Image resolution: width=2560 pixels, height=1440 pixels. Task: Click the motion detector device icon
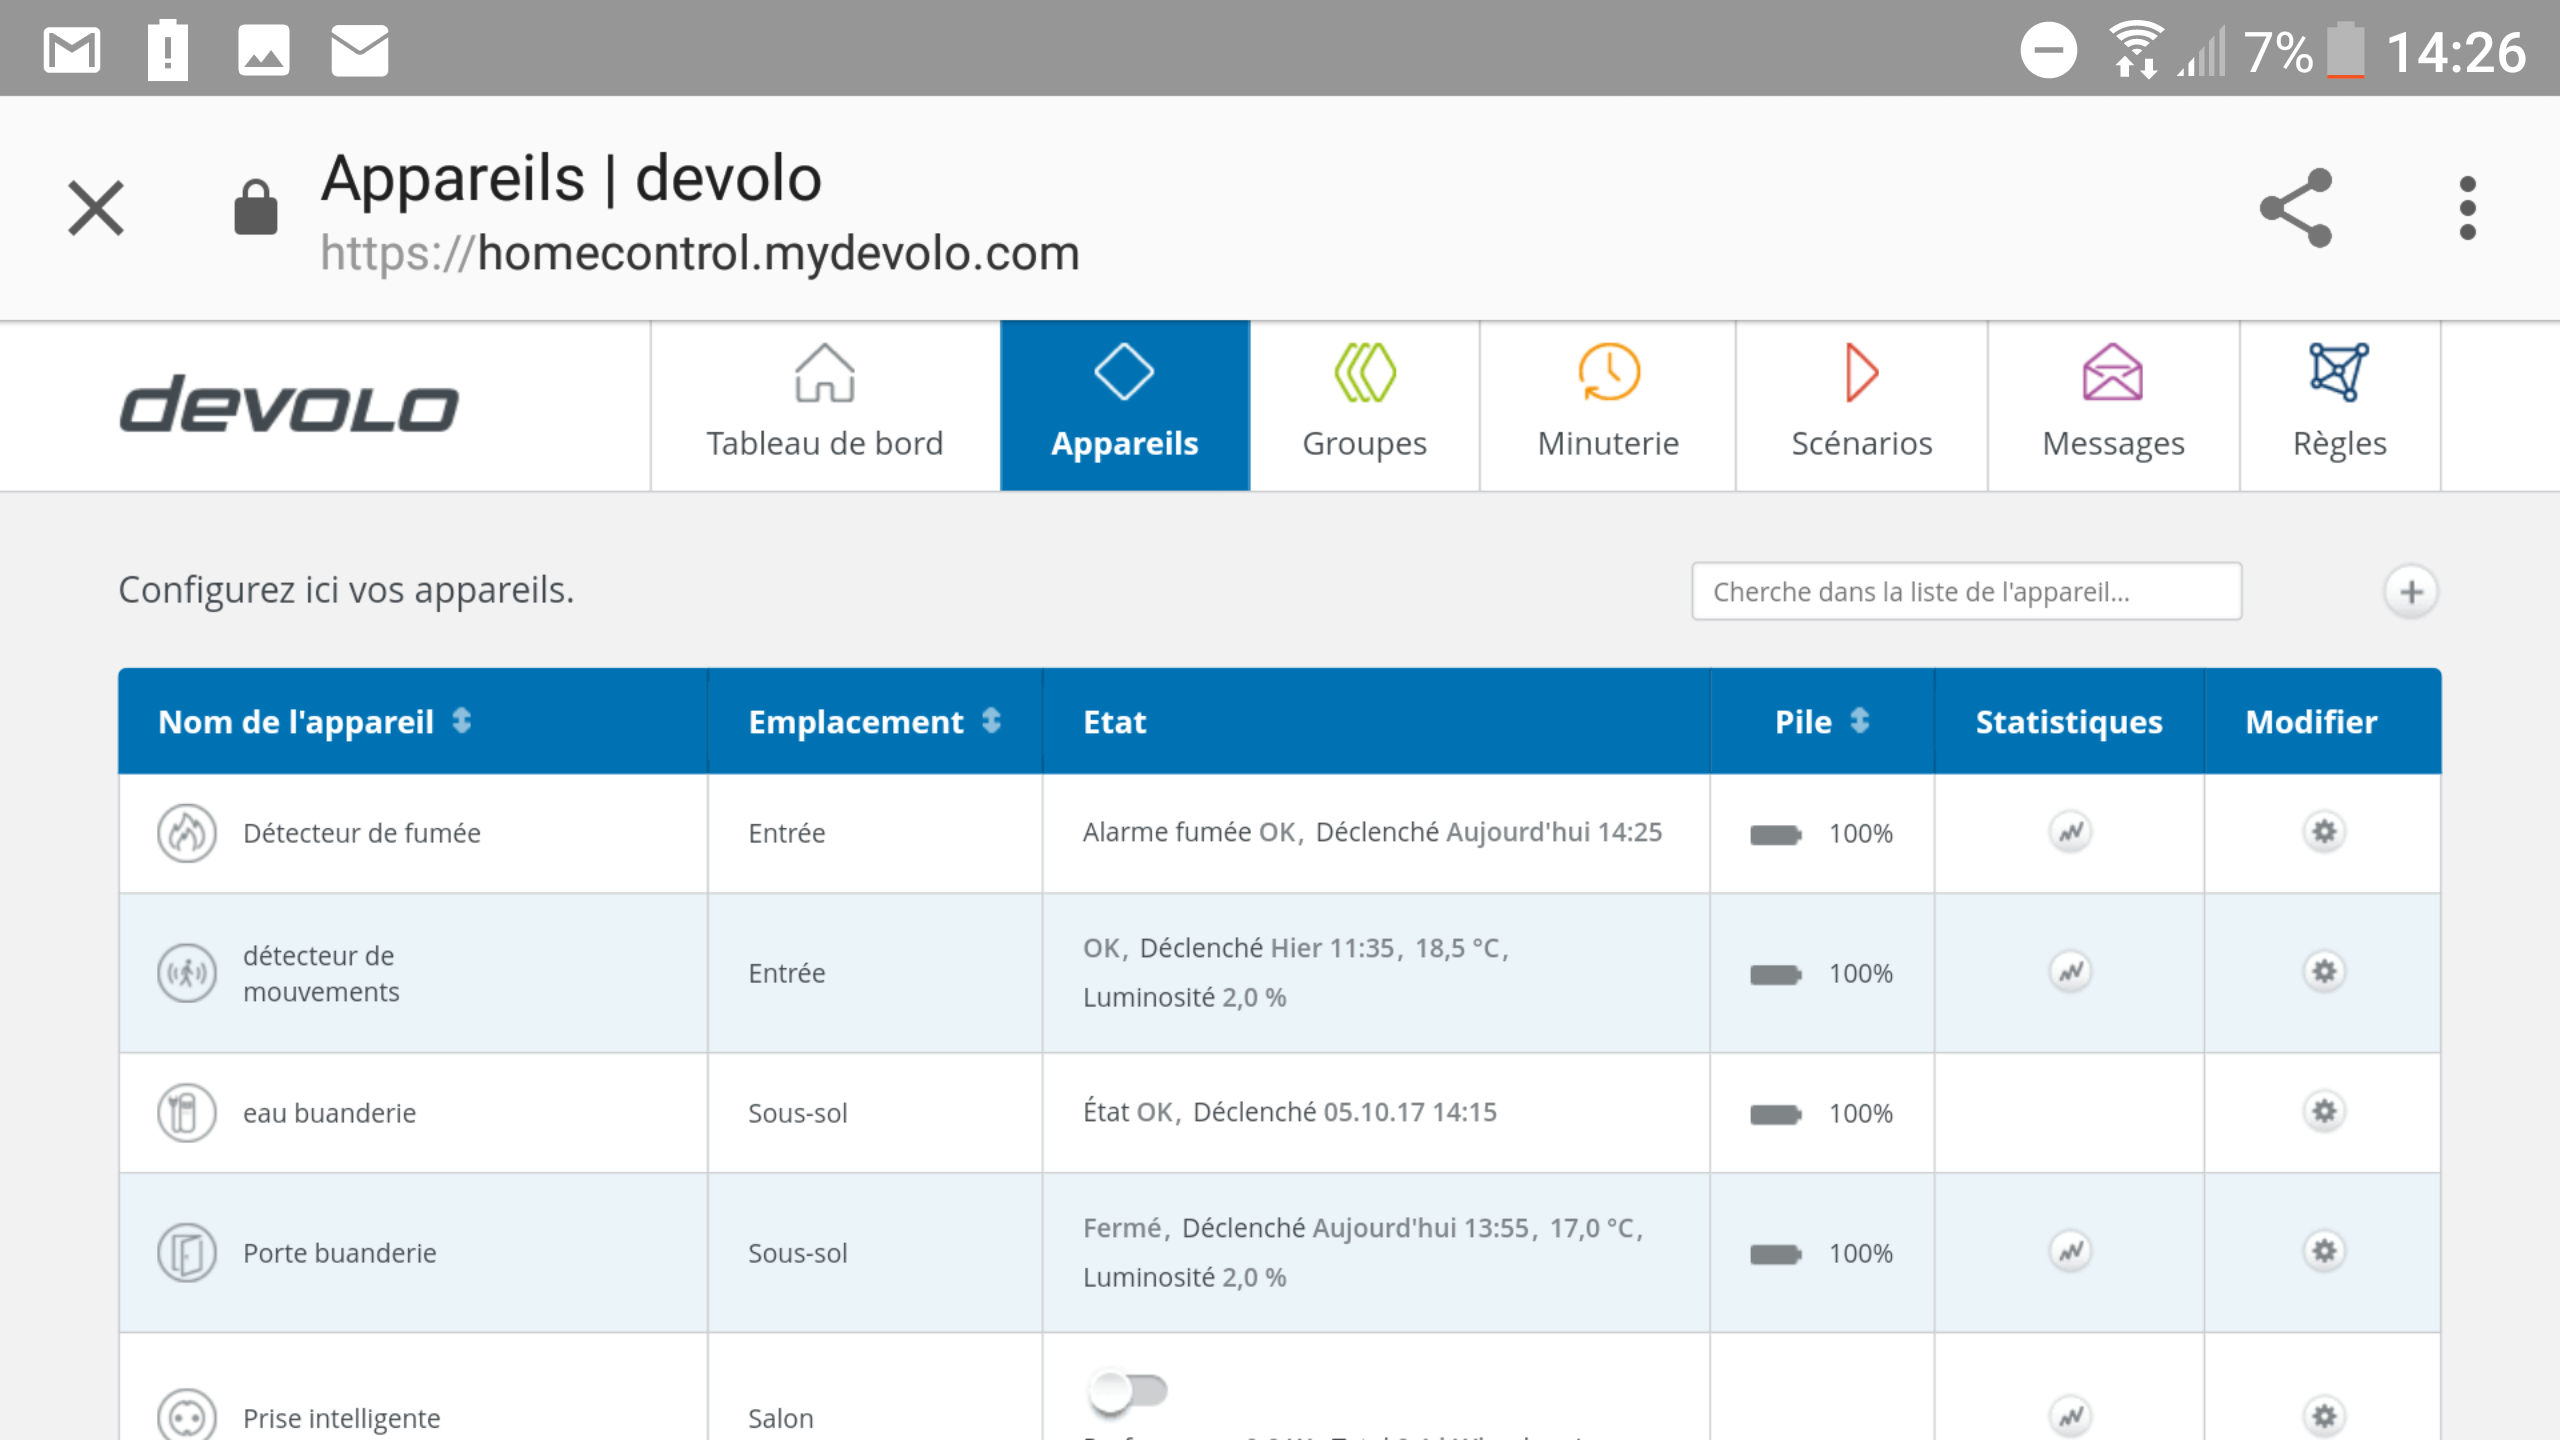[187, 973]
